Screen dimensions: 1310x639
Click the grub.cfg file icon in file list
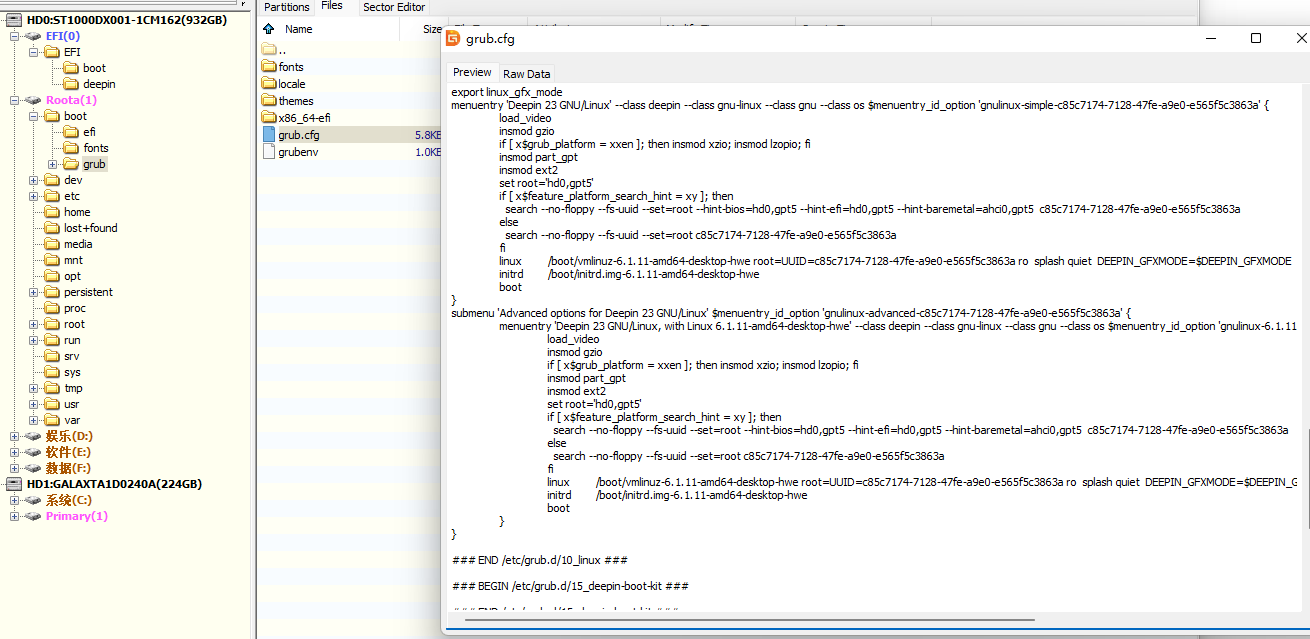click(268, 134)
